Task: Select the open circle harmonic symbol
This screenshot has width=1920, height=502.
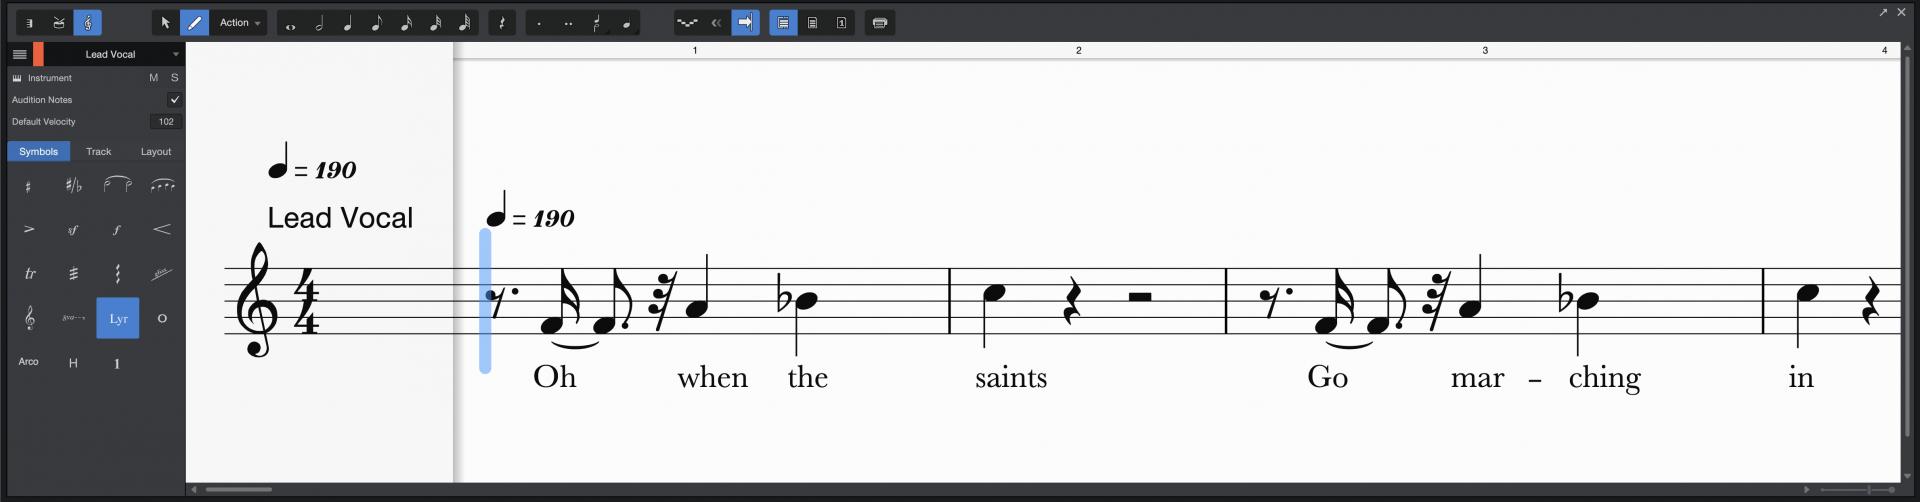Action: click(x=162, y=318)
